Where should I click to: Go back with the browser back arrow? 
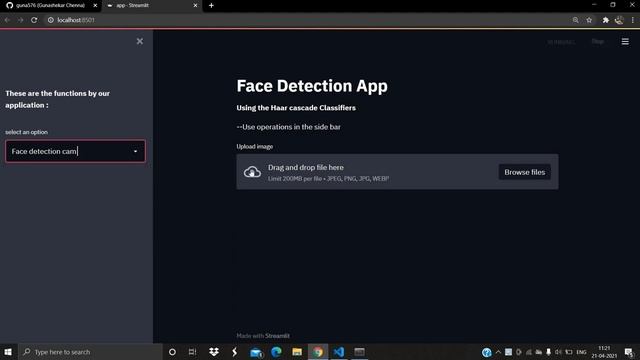[7, 20]
